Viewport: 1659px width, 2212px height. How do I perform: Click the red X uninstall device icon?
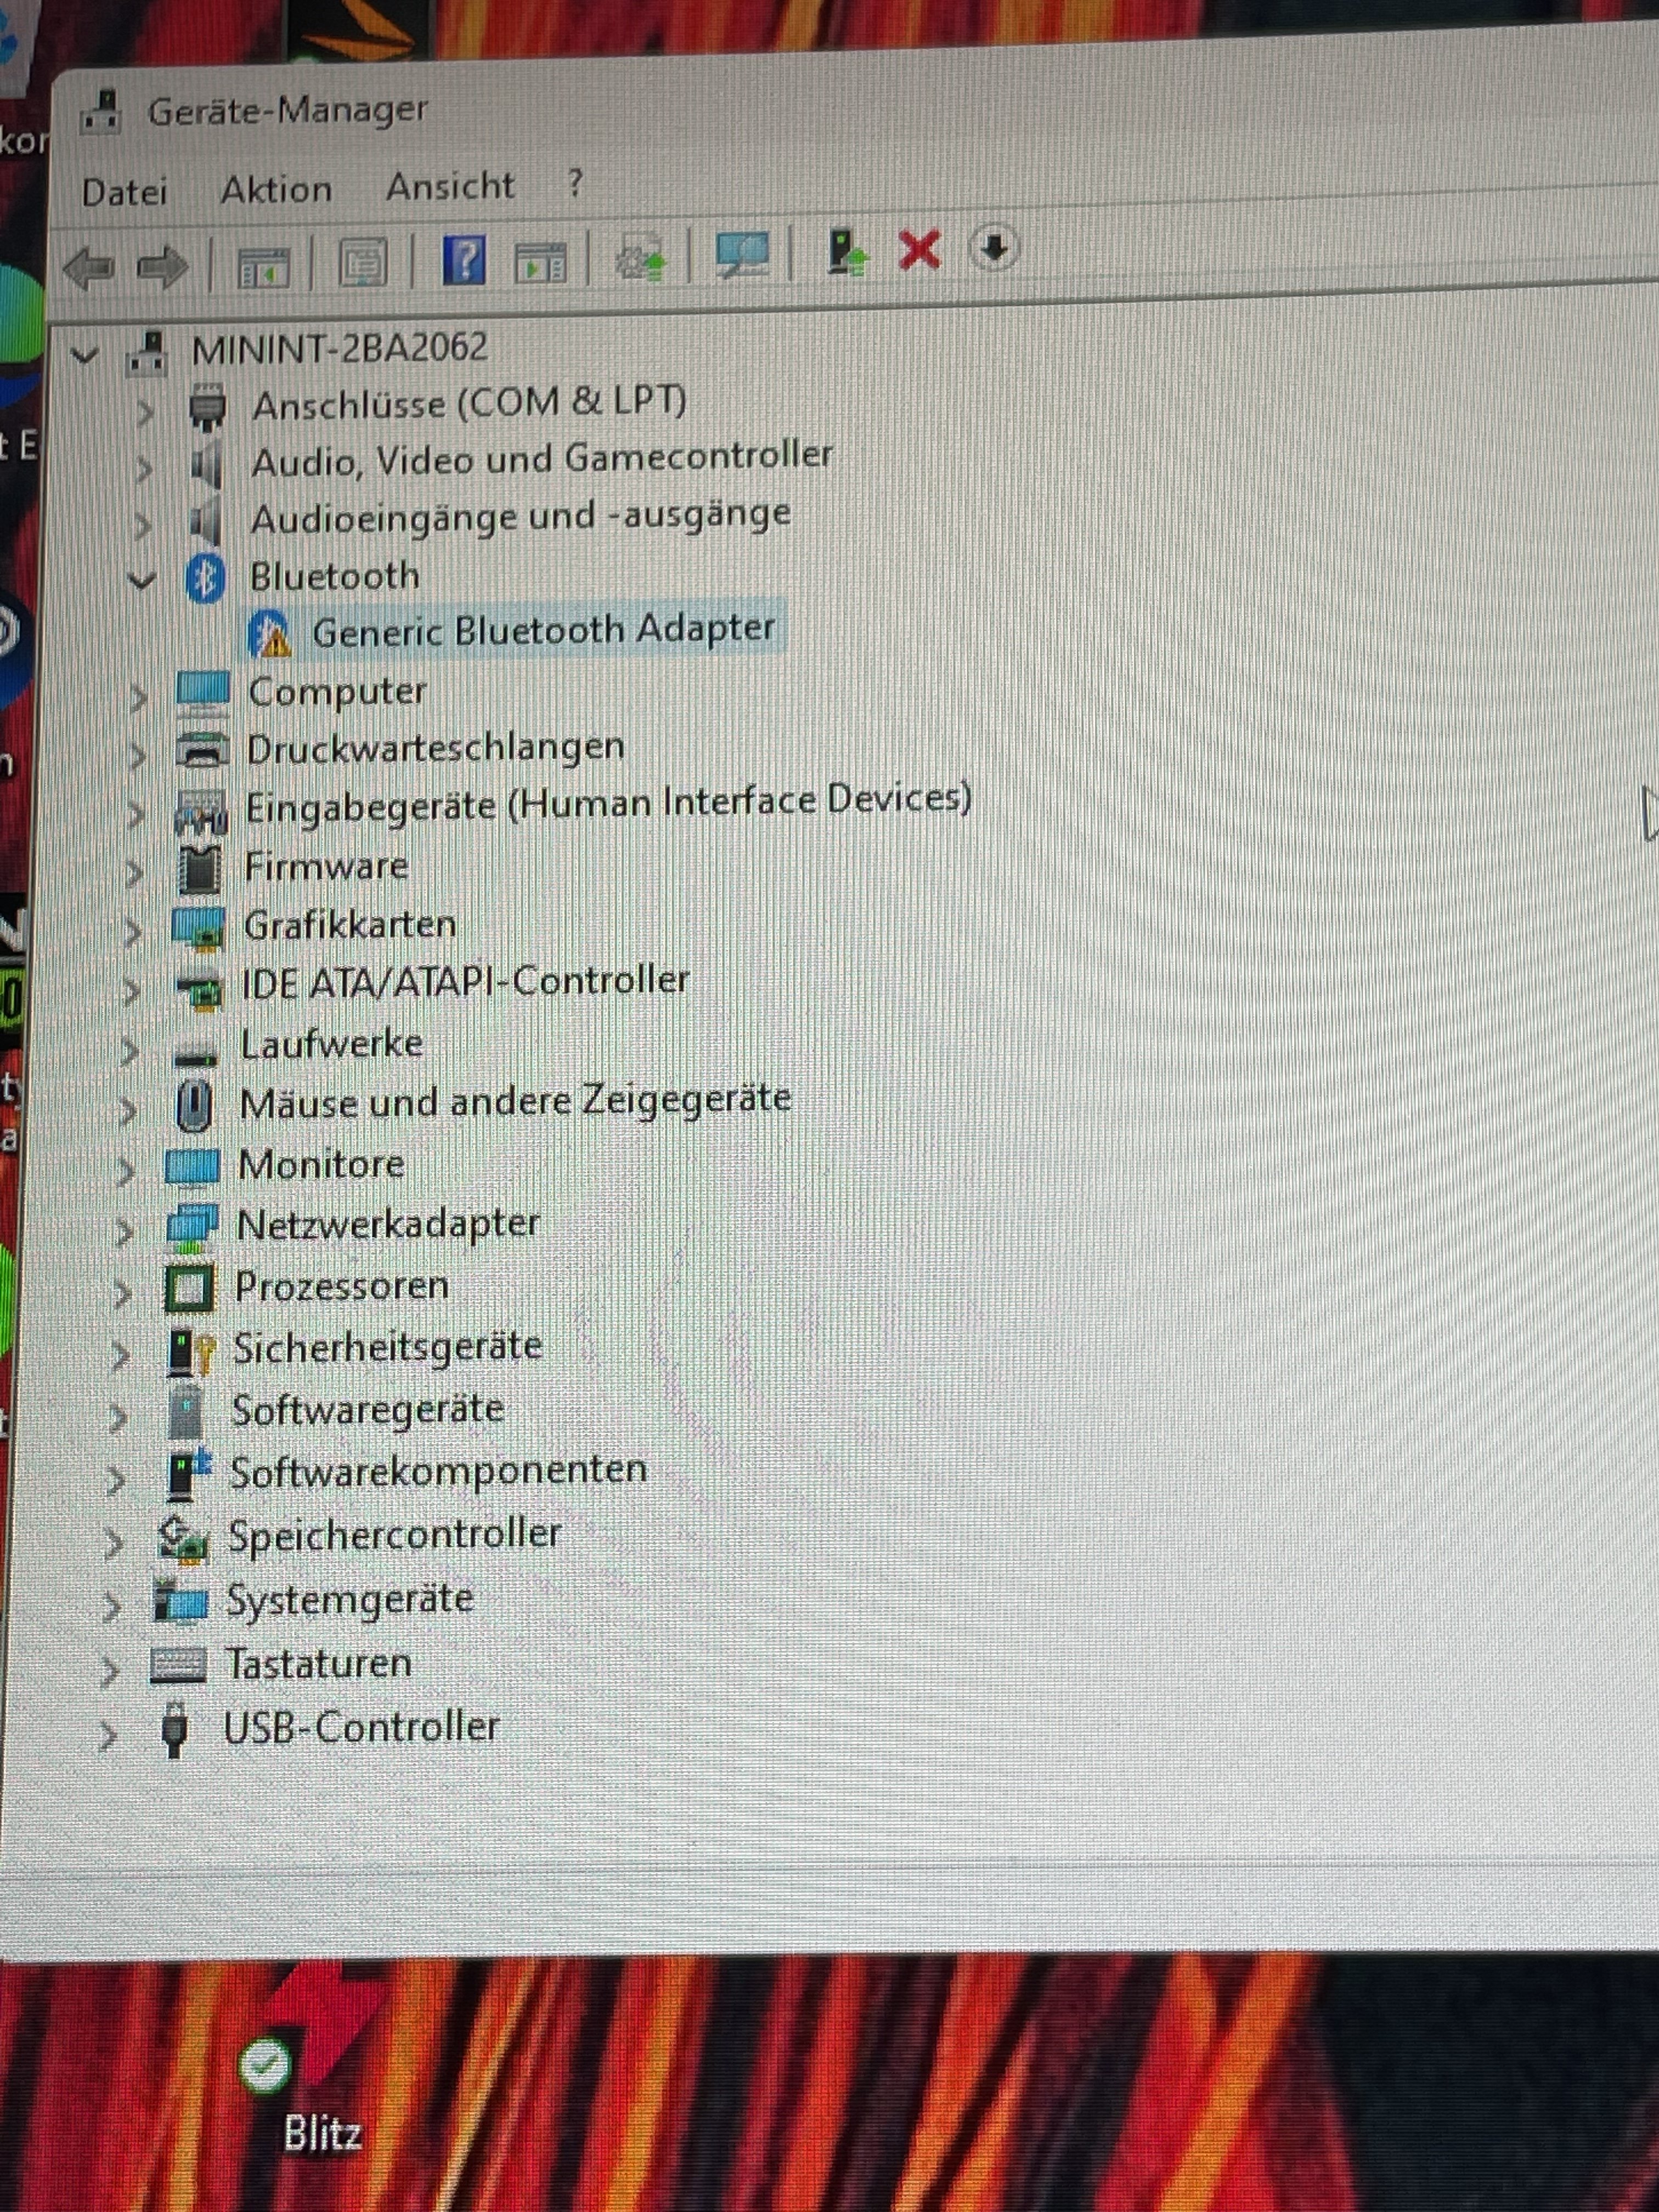coord(919,250)
